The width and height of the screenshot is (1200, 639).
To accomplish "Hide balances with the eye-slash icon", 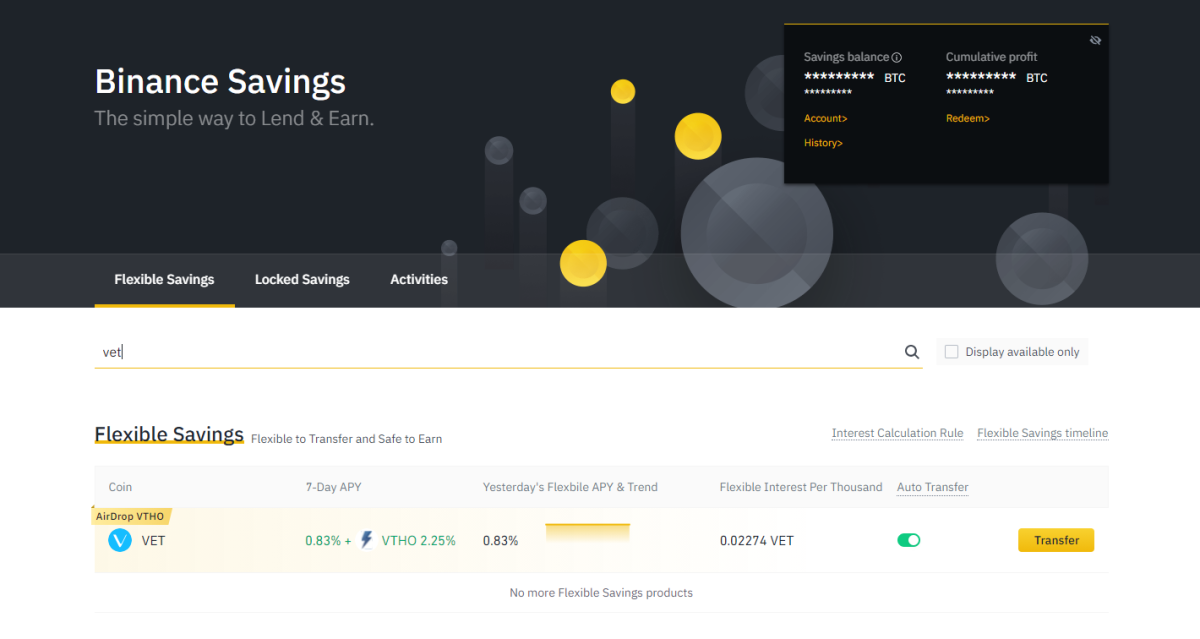I will 1095,40.
